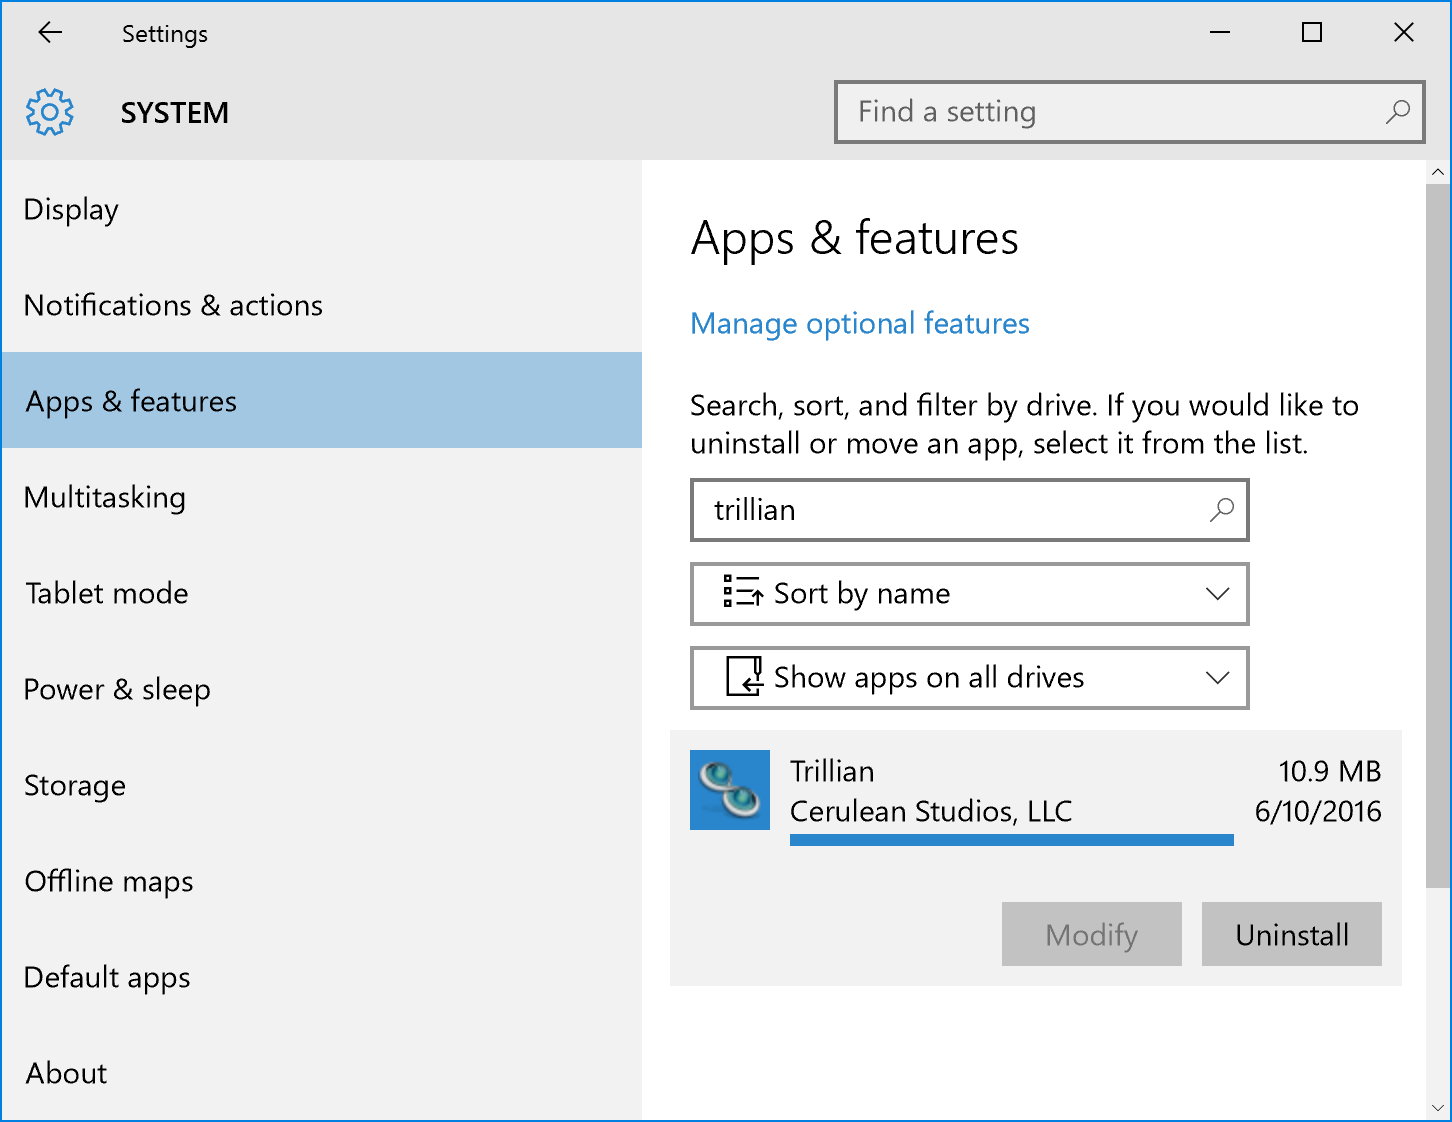Open Default apps page
The width and height of the screenshot is (1452, 1122).
[x=321, y=977]
